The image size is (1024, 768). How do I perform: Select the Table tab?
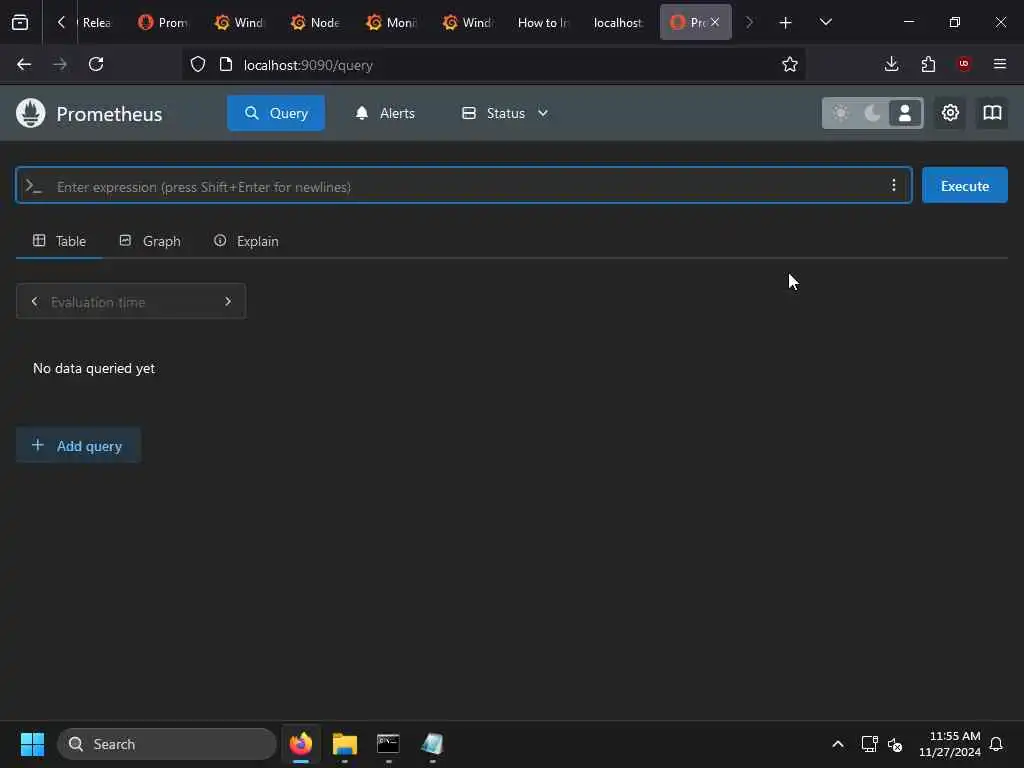(x=59, y=241)
